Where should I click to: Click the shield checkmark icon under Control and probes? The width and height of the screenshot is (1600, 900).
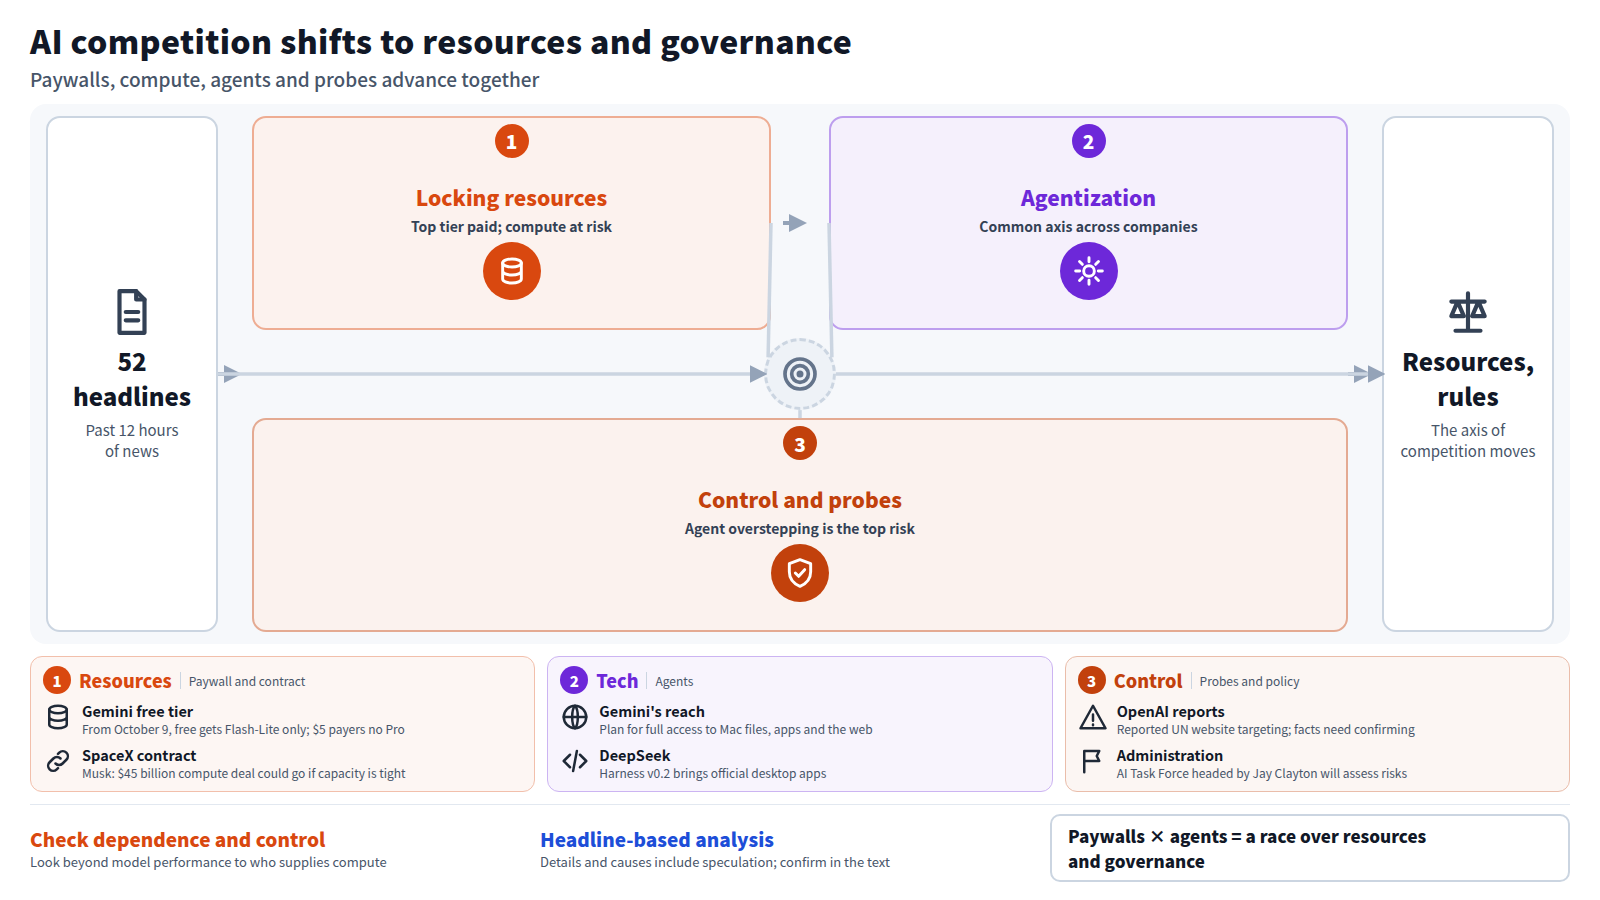coord(800,573)
